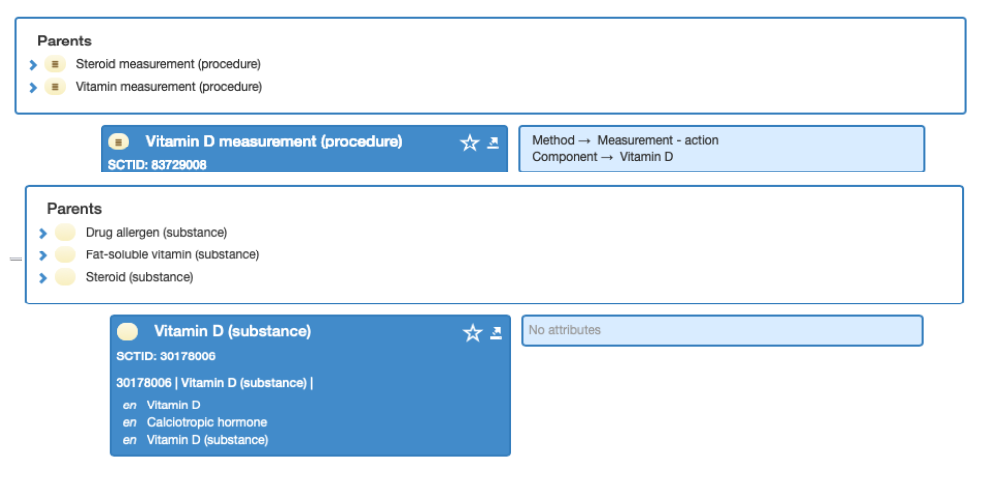Image resolution: width=985 pixels, height=484 pixels.
Task: Click share arrow icon on Vitamin D substance
Action: coord(496,333)
